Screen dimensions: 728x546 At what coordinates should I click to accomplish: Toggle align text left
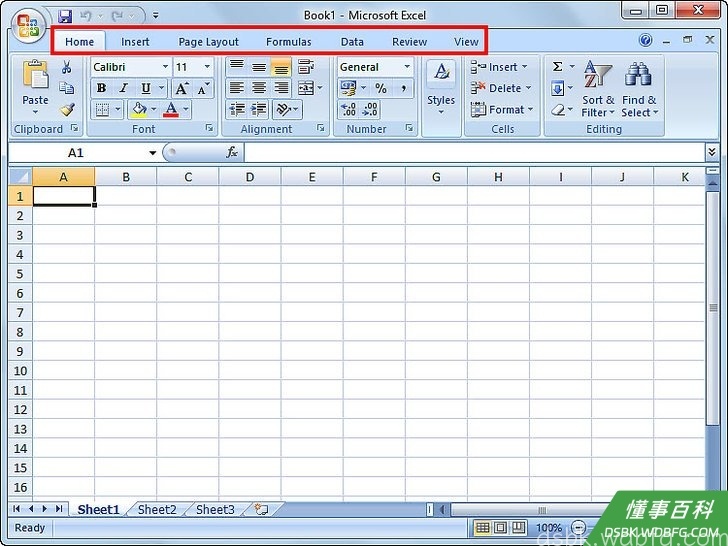(x=237, y=88)
